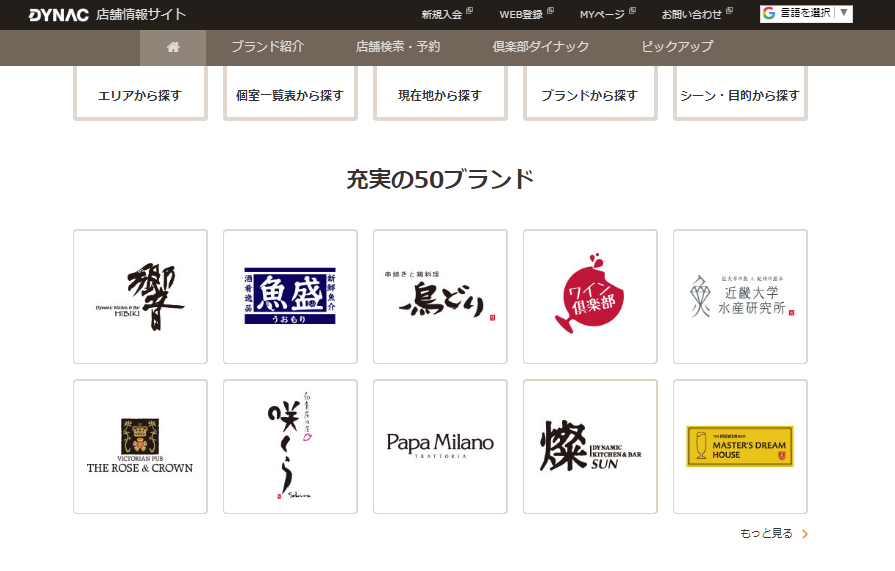895x571 pixels.
Task: Click the もっと見る link
Action: (x=766, y=533)
